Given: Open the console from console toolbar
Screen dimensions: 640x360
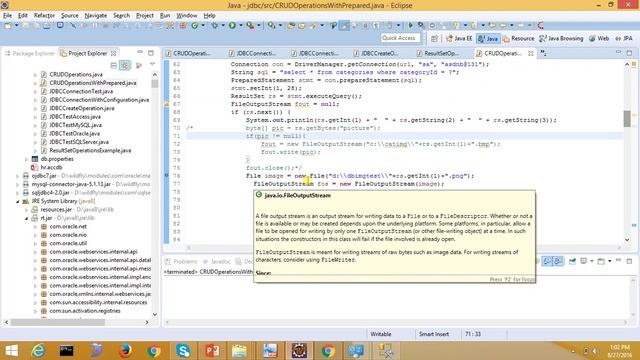Looking at the screenshot, I should 601,261.
